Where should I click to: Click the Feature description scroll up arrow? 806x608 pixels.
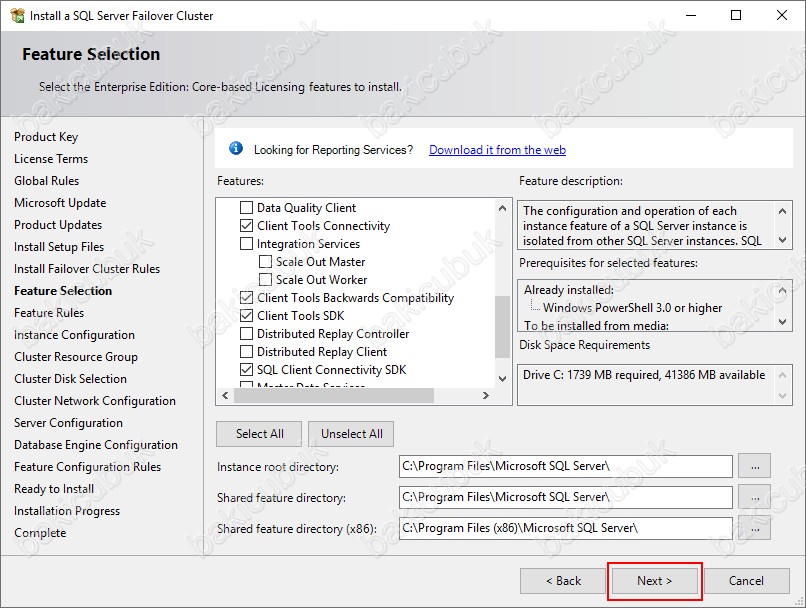[x=782, y=211]
